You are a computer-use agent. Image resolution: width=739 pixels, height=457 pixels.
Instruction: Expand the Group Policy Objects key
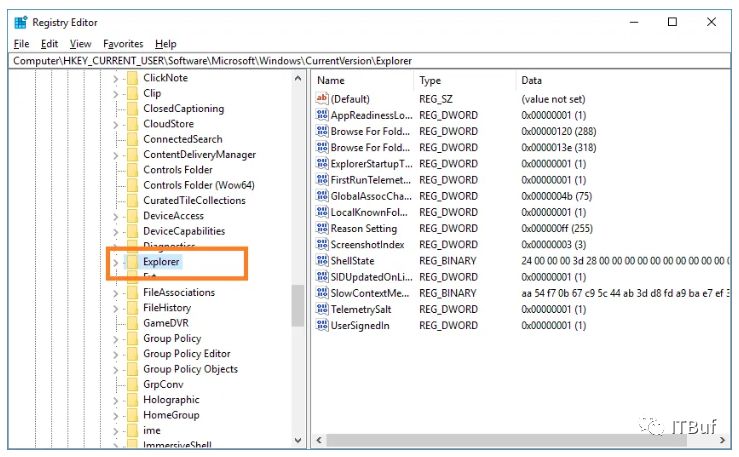point(115,370)
